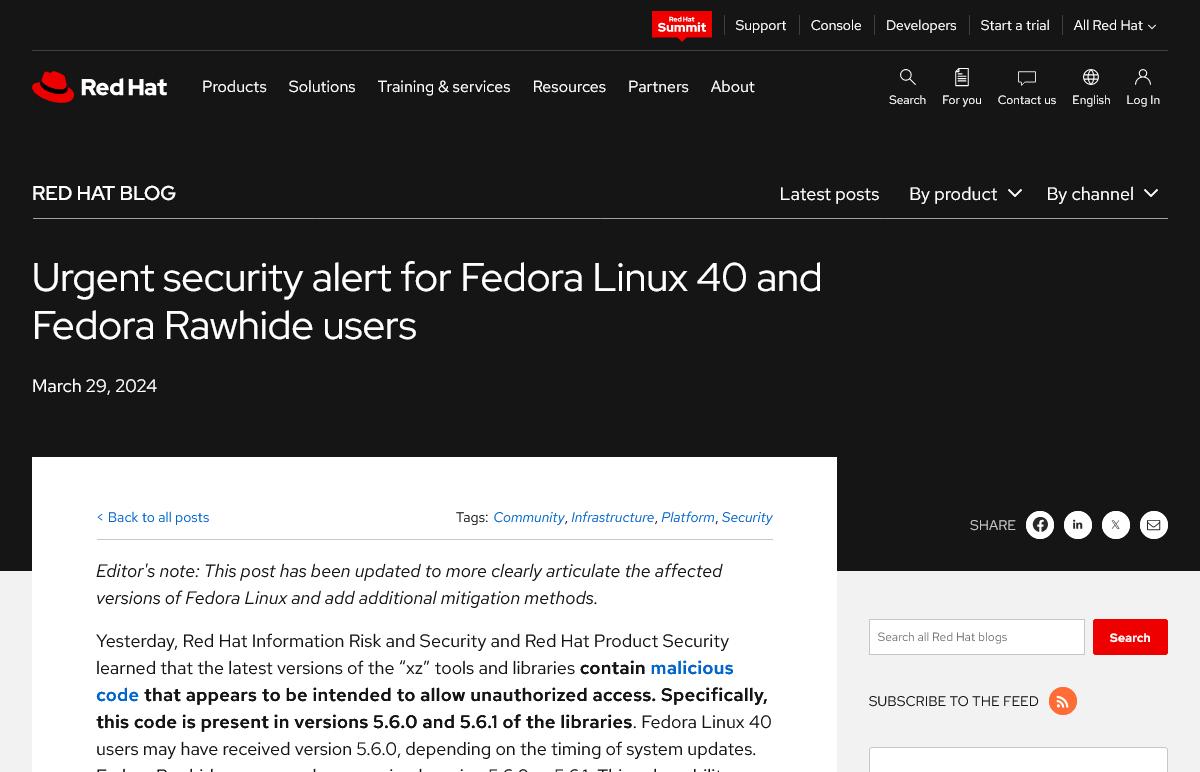Open the For you document icon
This screenshot has height=772, width=1200.
961,78
